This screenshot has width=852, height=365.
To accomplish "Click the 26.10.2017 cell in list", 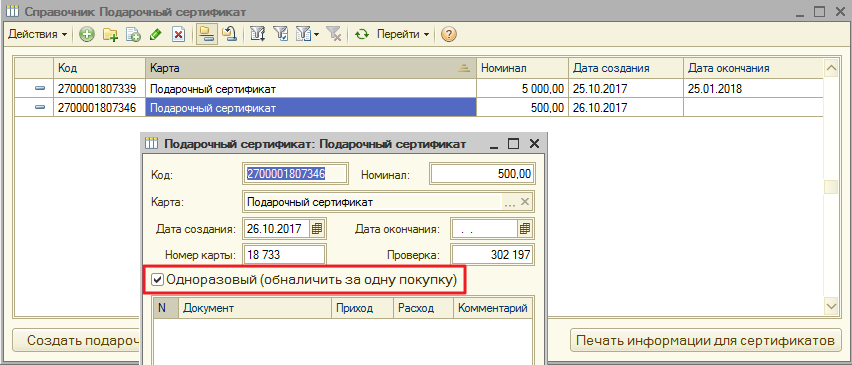I will pyautogui.click(x=625, y=108).
